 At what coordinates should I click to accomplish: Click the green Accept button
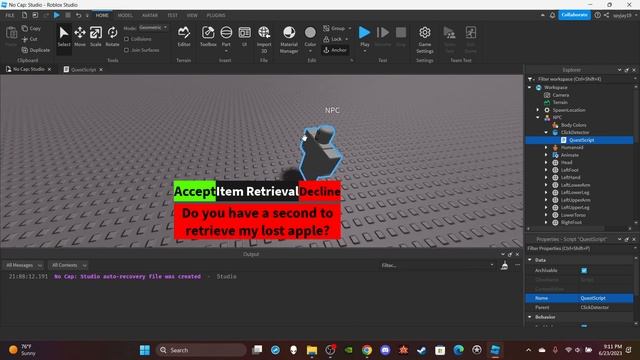click(x=195, y=191)
